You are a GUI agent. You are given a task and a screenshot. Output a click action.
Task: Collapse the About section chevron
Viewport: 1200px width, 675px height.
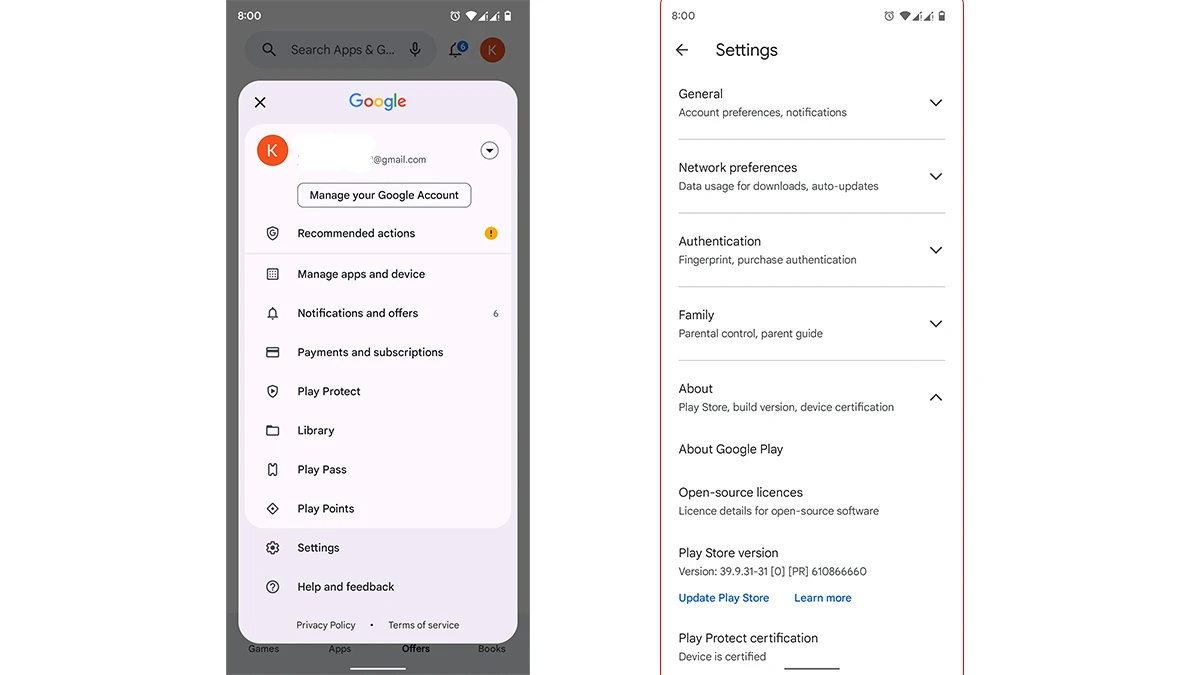pyautogui.click(x=936, y=398)
